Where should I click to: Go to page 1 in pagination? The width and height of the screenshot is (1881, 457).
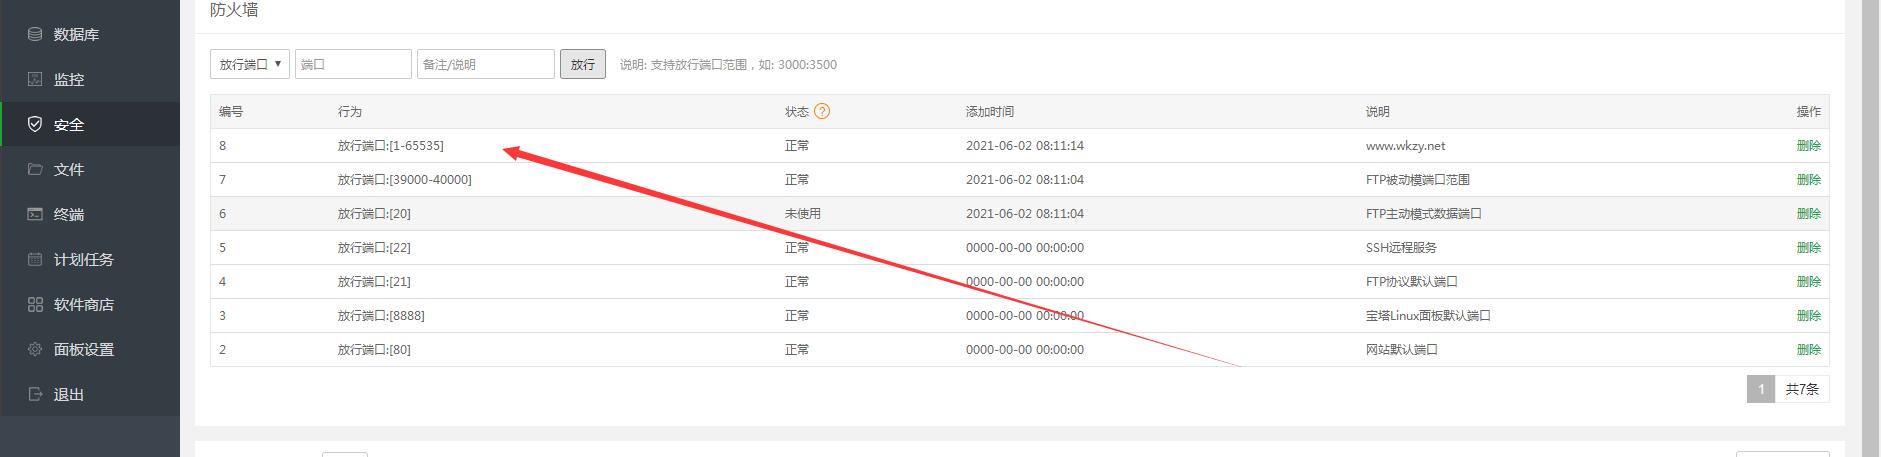tap(1760, 389)
